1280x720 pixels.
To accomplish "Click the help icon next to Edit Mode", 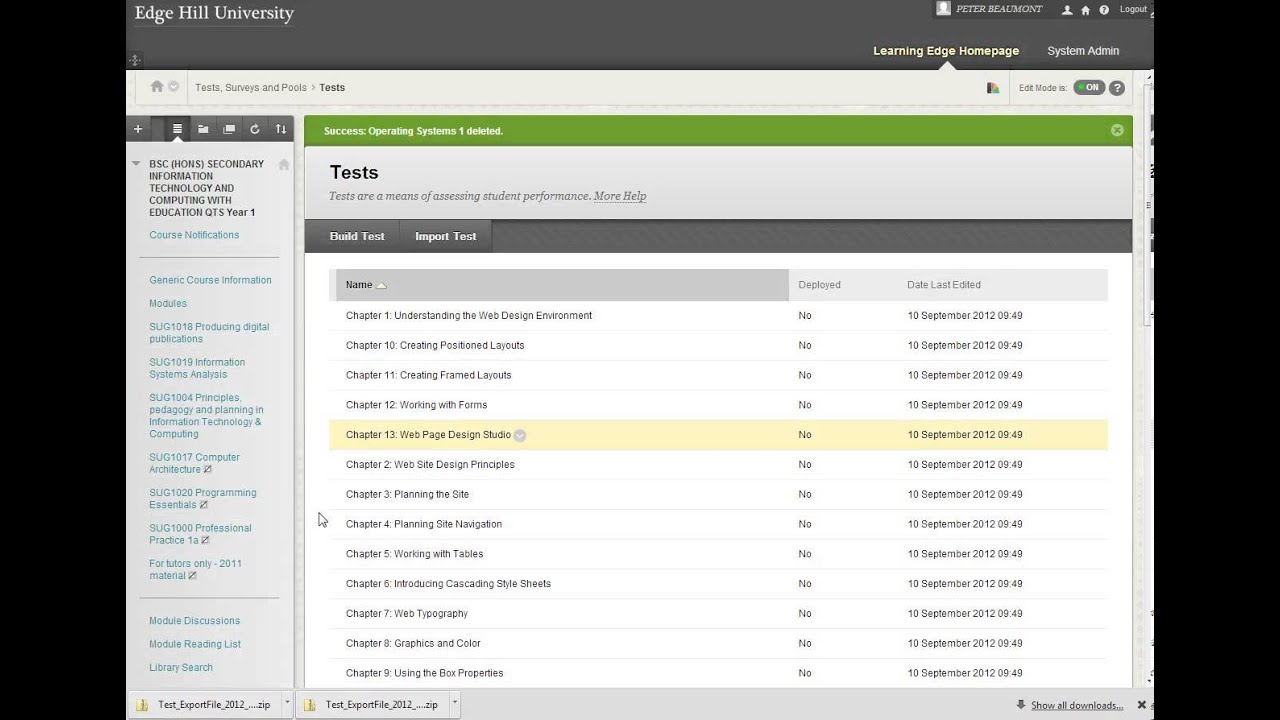I will 1117,88.
